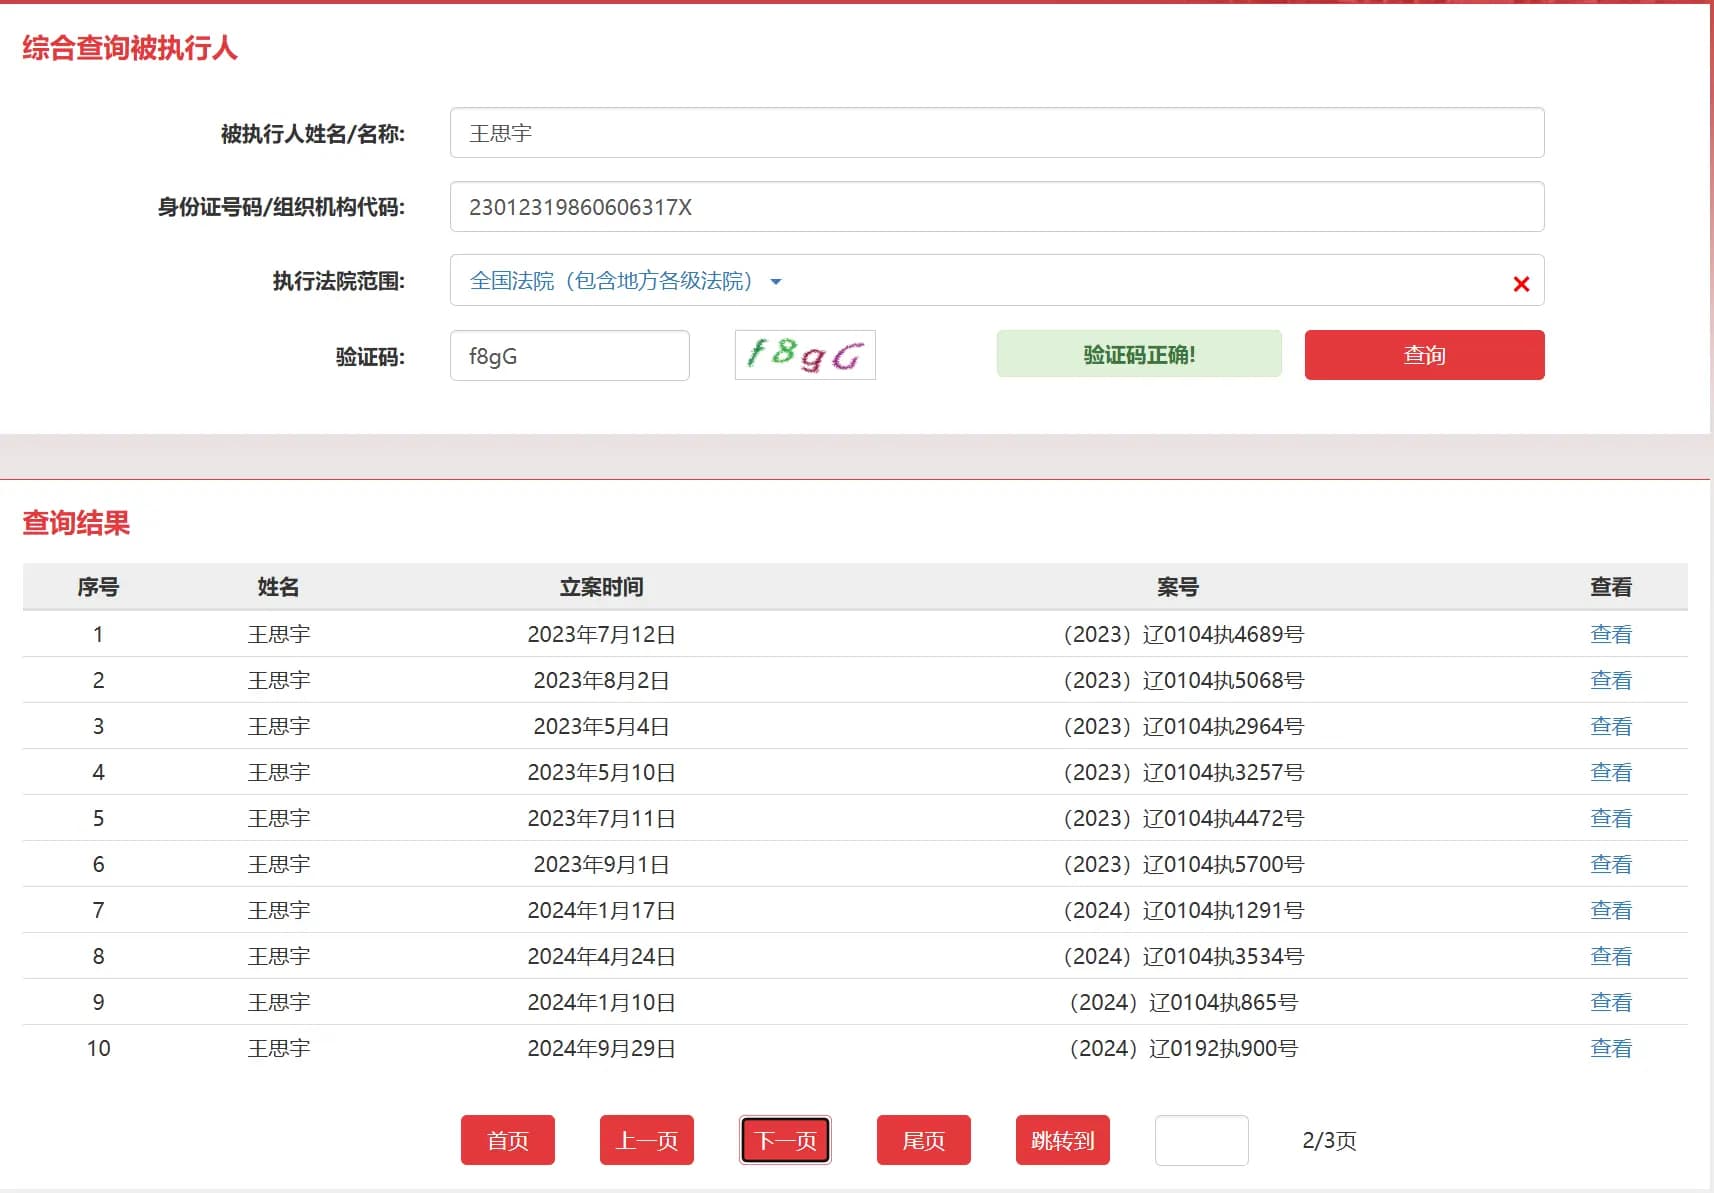View details of case 辽0104执1291号
The width and height of the screenshot is (1714, 1193).
[x=1611, y=910]
